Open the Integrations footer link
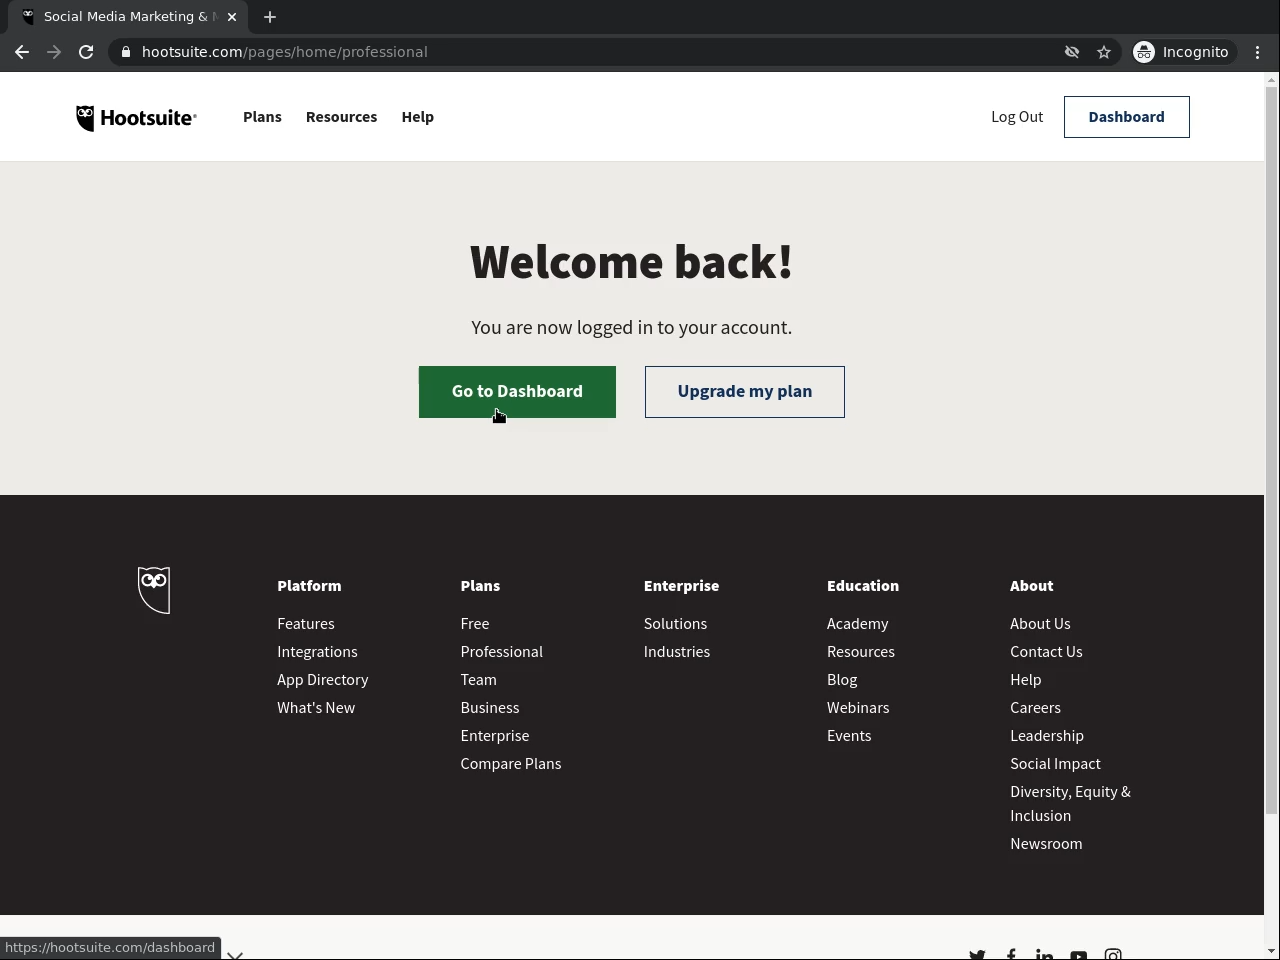 coord(317,651)
